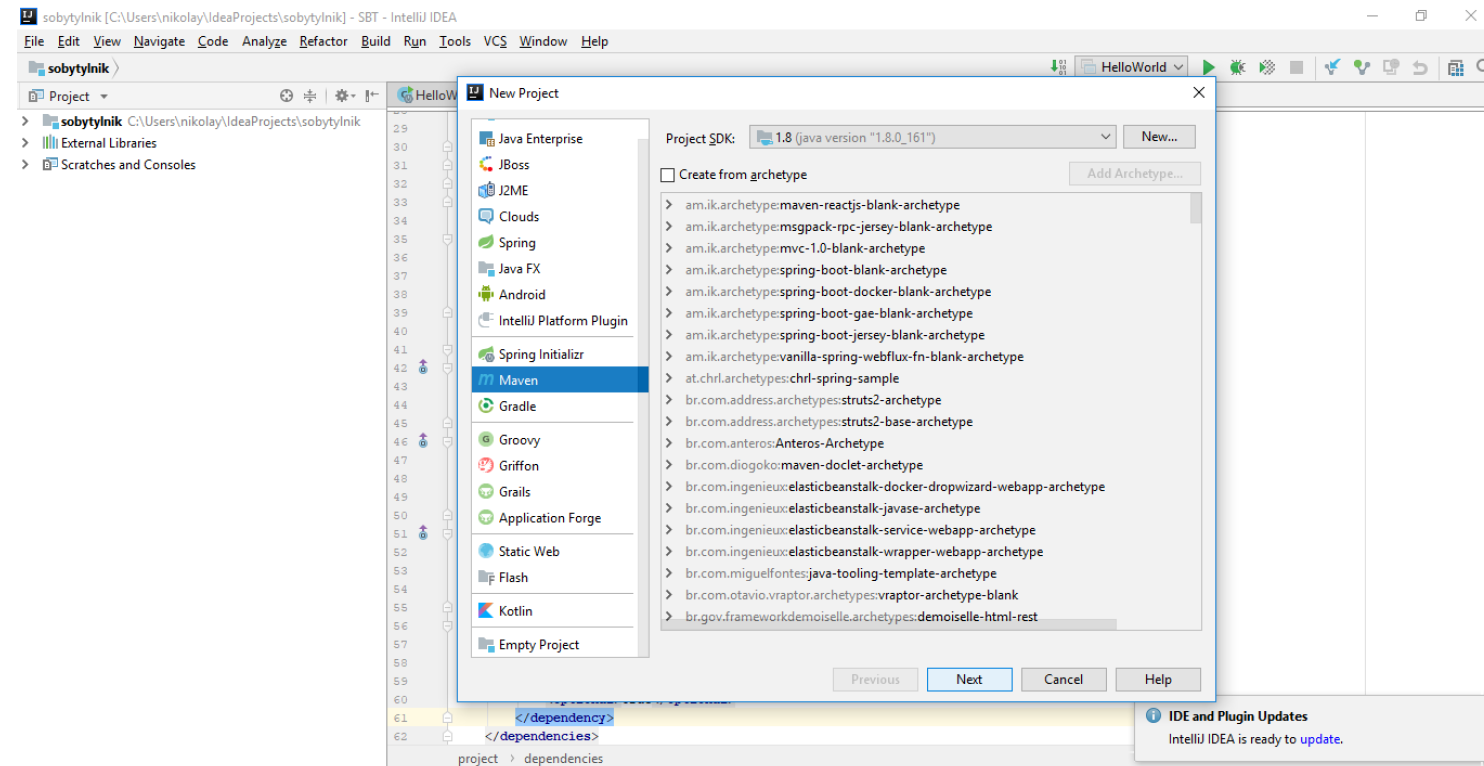The image size is (1484, 766).
Task: Click the Scroll from Source target icon
Action: point(287,96)
